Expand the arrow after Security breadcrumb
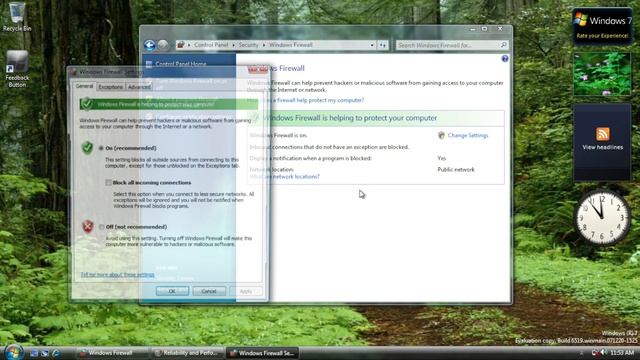 coord(264,45)
